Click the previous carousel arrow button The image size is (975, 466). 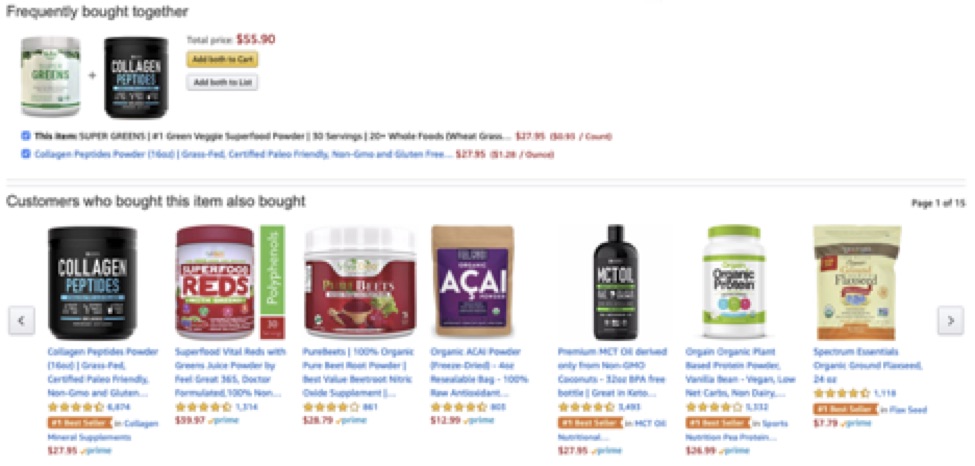[21, 320]
